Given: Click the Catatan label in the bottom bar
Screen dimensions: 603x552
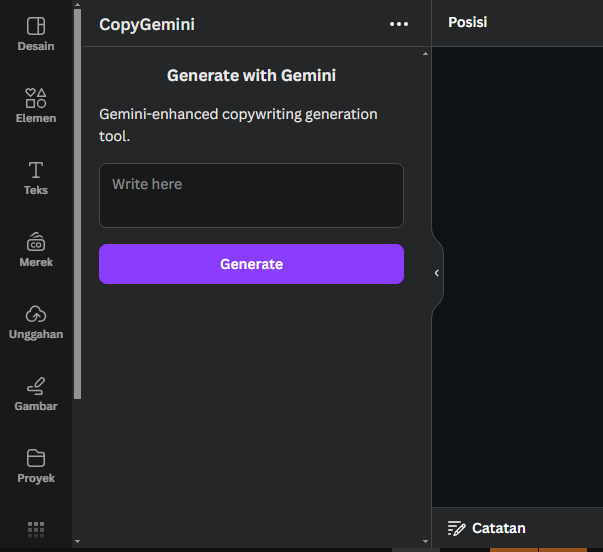Looking at the screenshot, I should pyautogui.click(x=498, y=528).
